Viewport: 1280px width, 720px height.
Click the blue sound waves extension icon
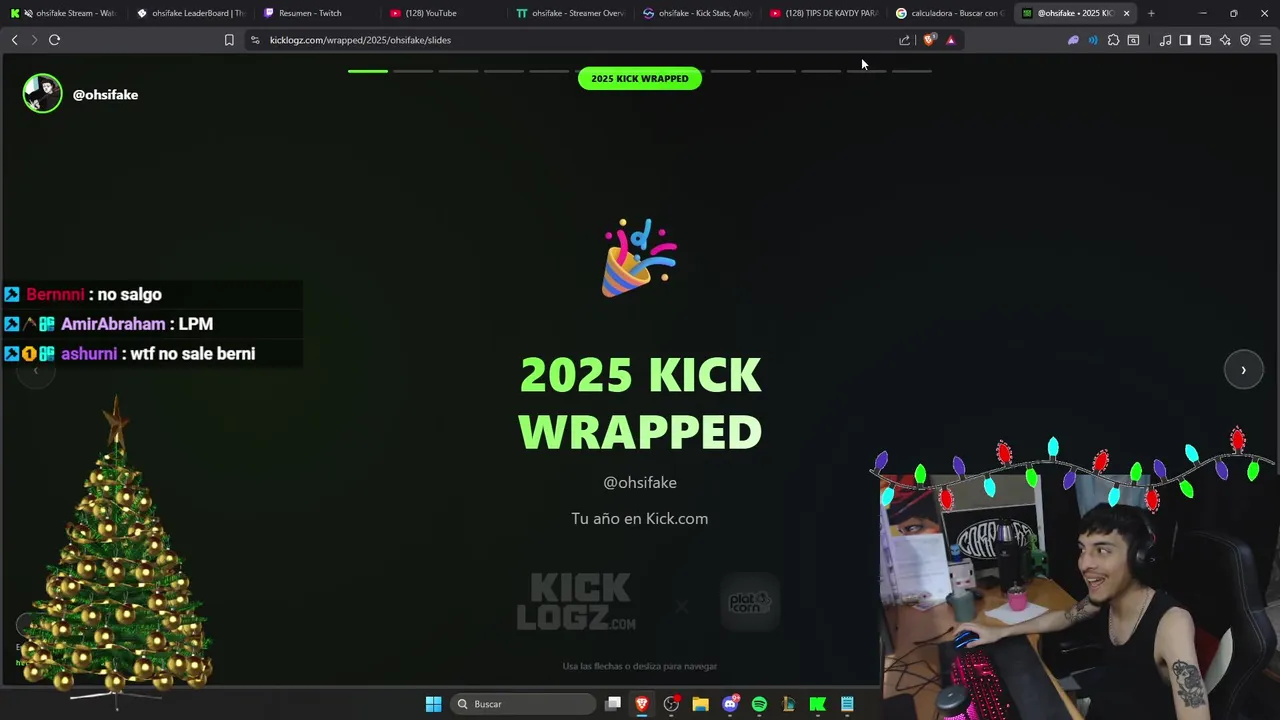[x=1093, y=40]
